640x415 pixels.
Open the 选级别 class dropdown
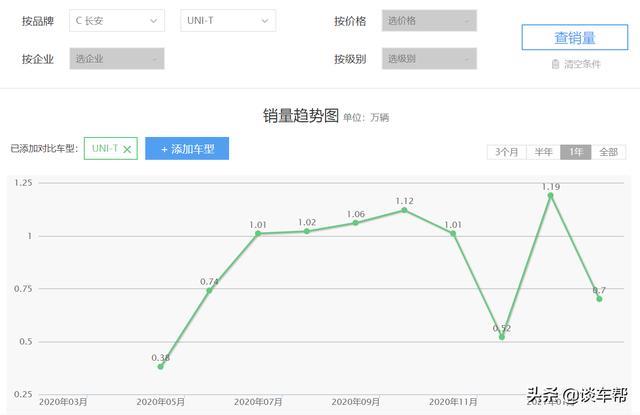(x=429, y=59)
